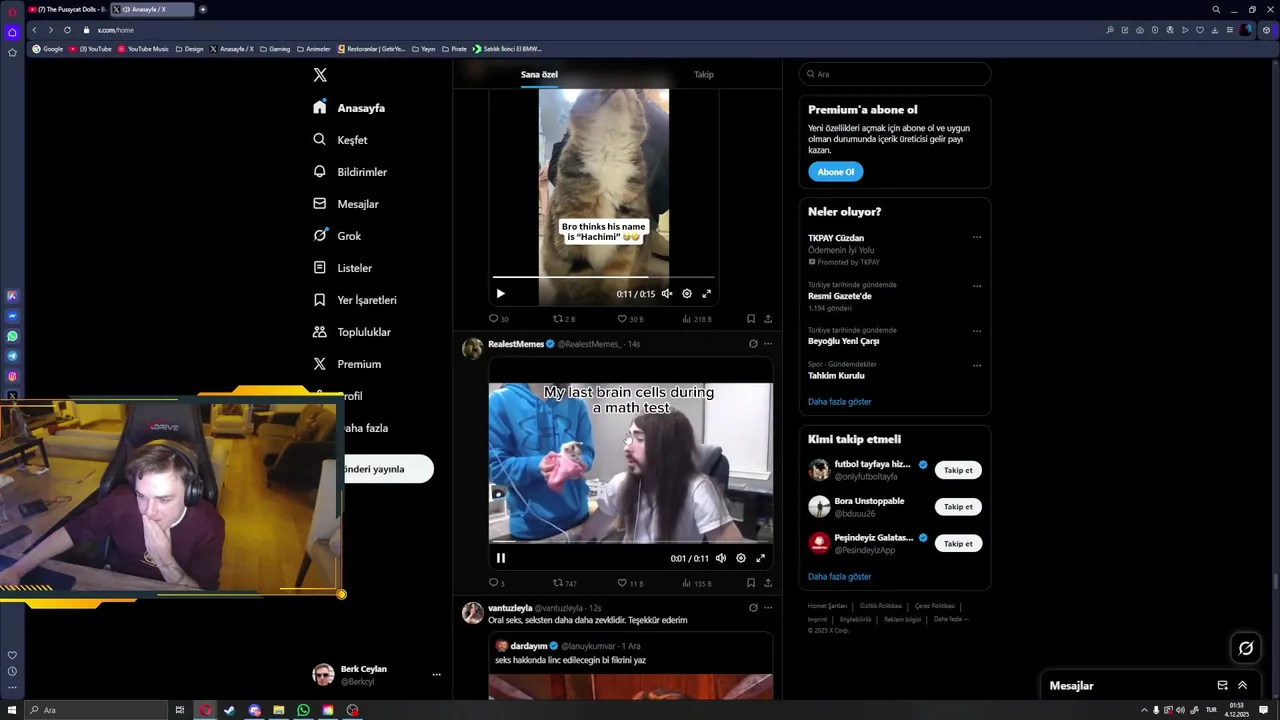
Task: Go to Anasayfa in sidebar
Action: tap(349, 108)
